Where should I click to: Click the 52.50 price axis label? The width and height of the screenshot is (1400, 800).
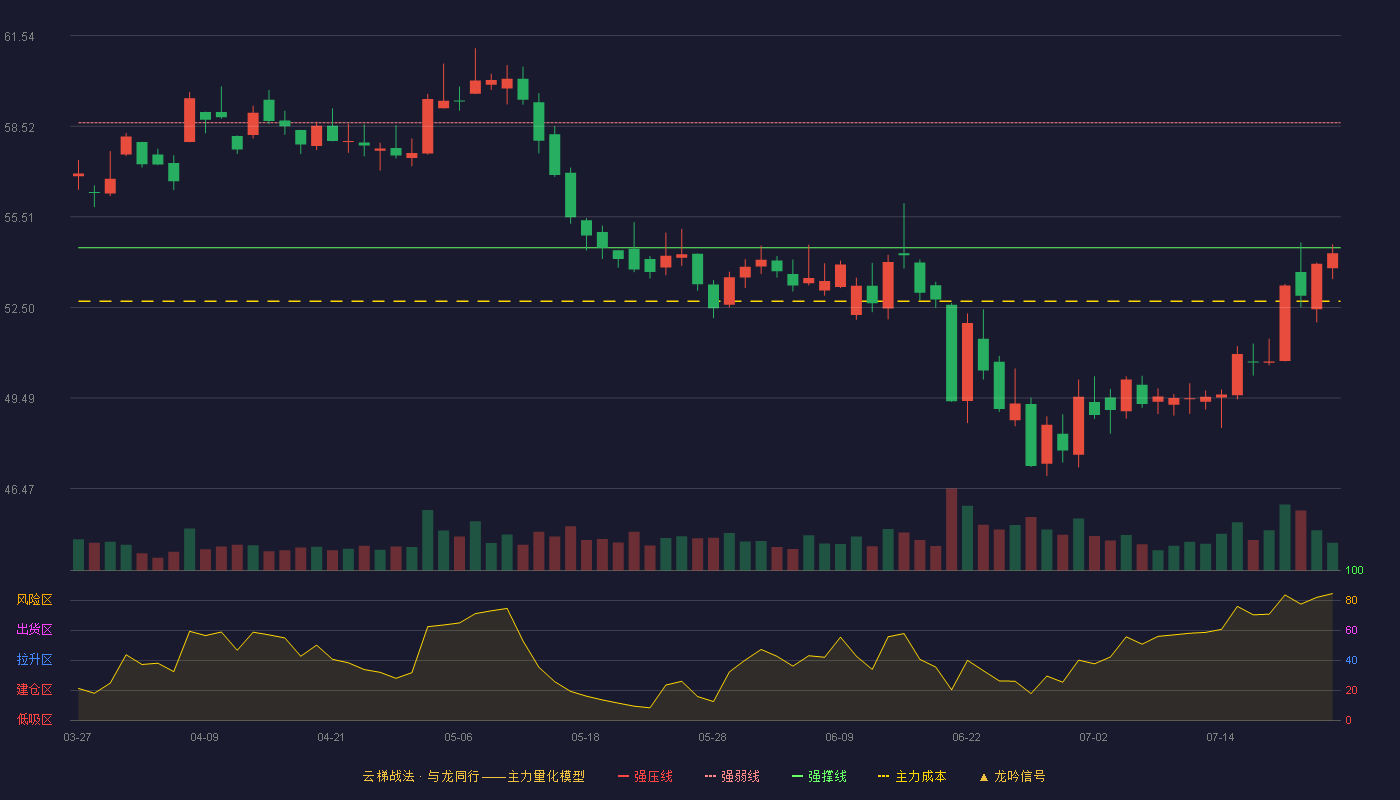point(19,309)
